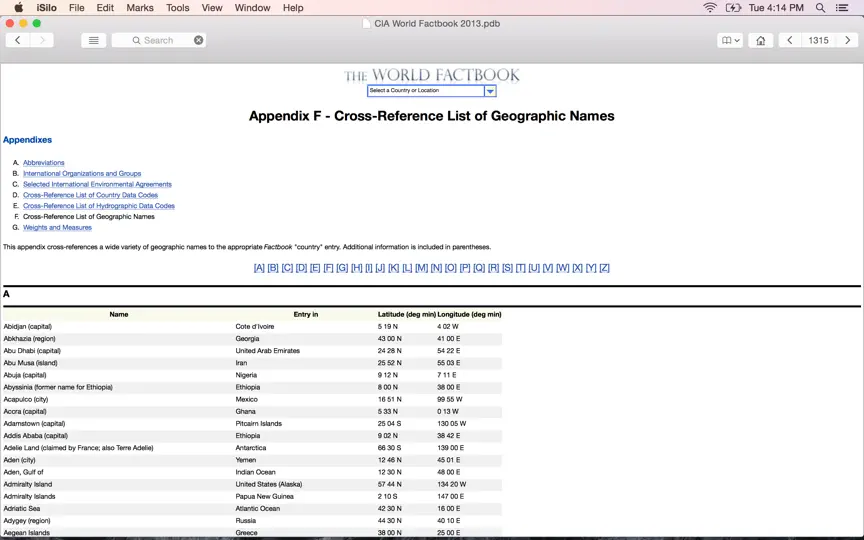
Task: Open the Wi-Fi status menu
Action: pos(710,8)
